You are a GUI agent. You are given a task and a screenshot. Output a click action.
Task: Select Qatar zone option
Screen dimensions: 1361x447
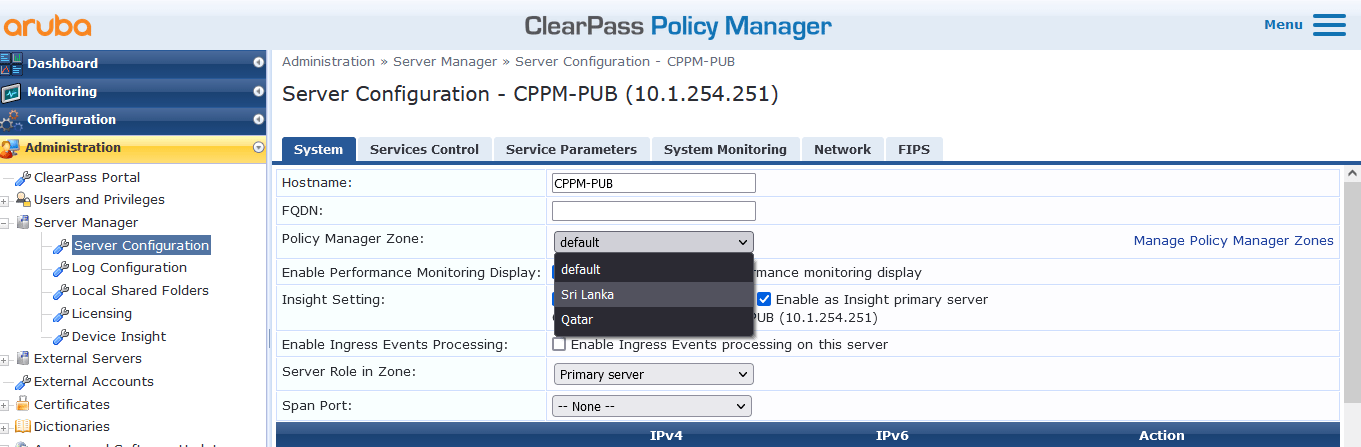pos(654,320)
